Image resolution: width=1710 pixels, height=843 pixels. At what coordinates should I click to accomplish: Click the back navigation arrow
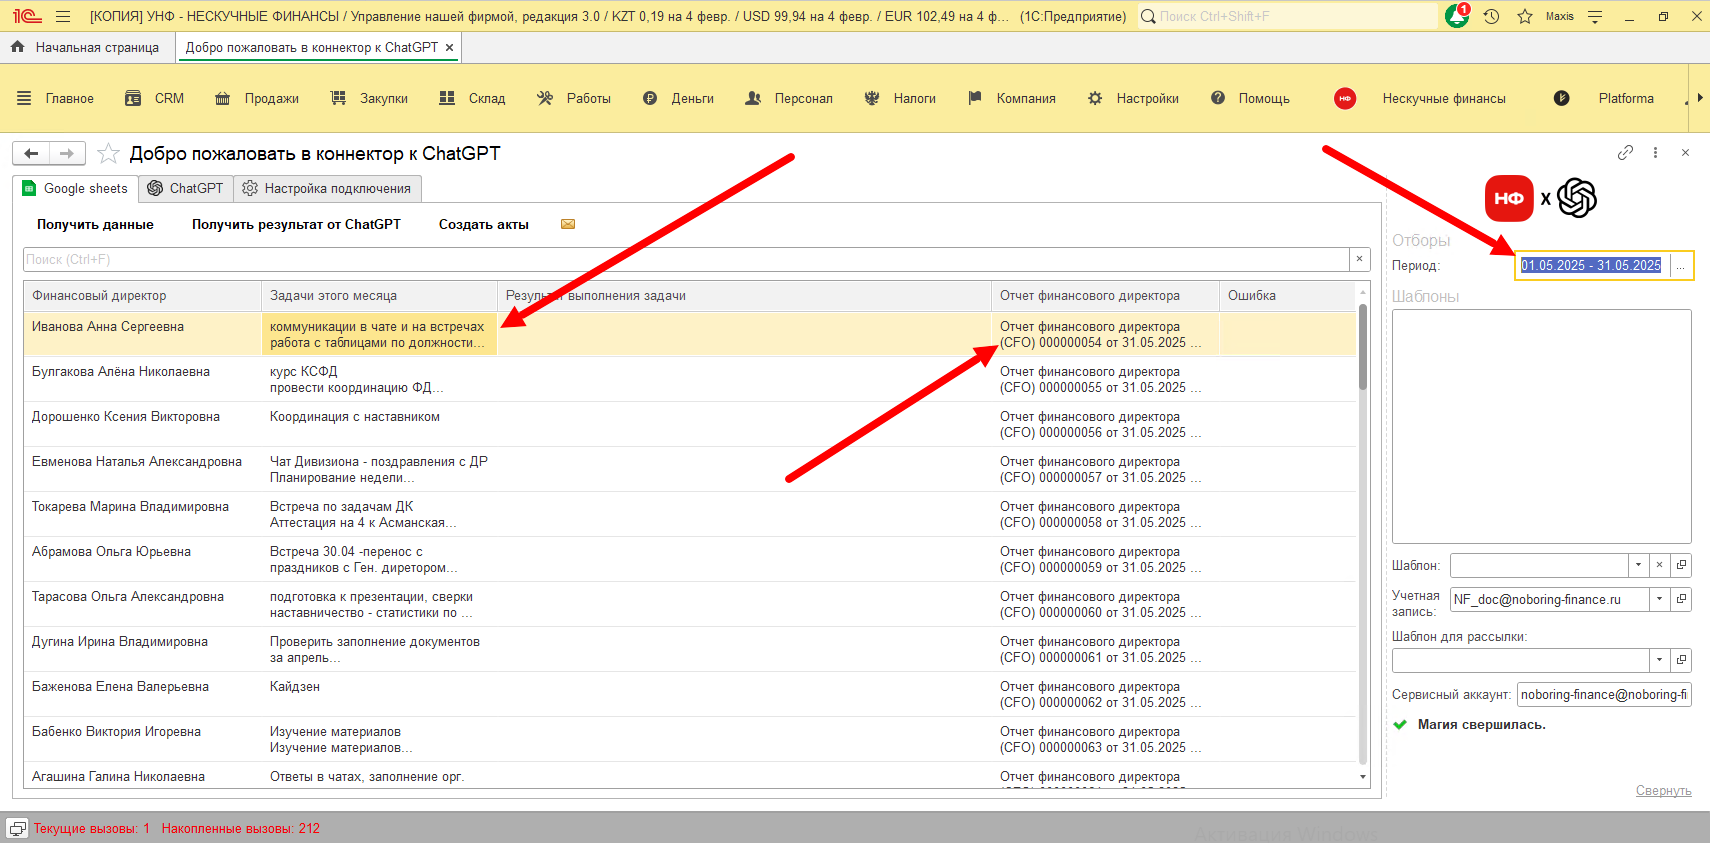tap(31, 153)
